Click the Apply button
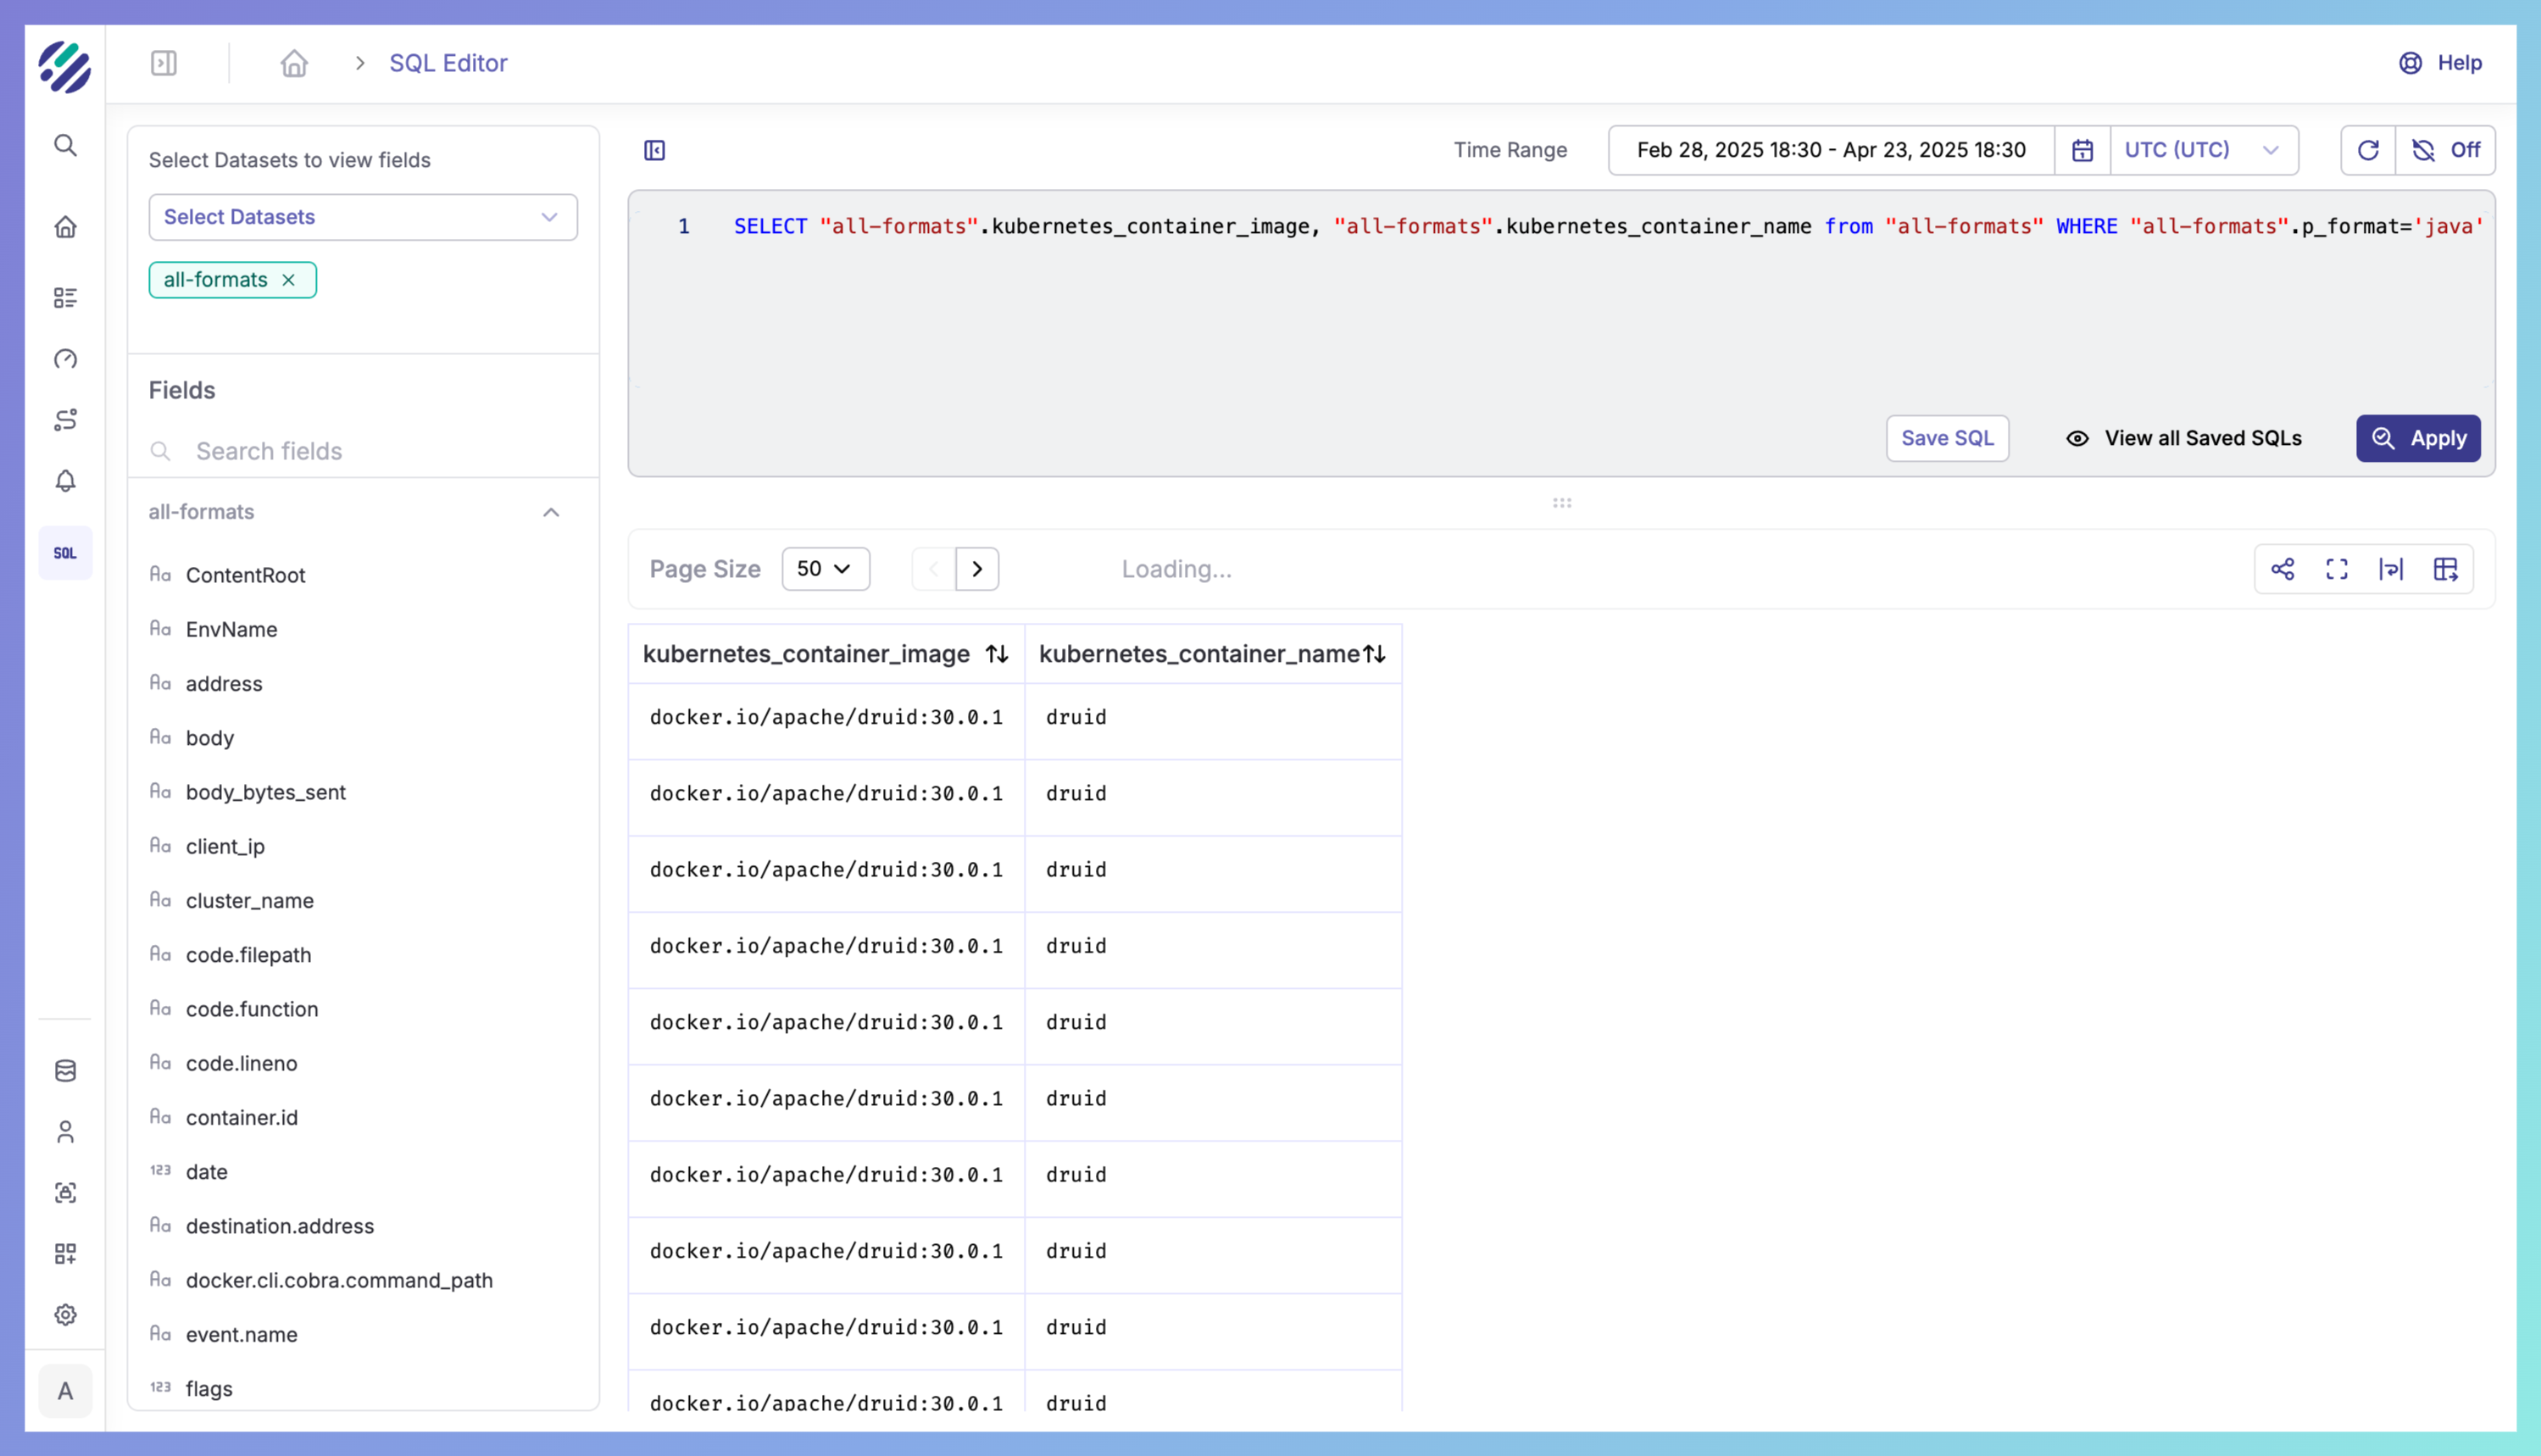Image resolution: width=2541 pixels, height=1456 pixels. (x=2417, y=438)
